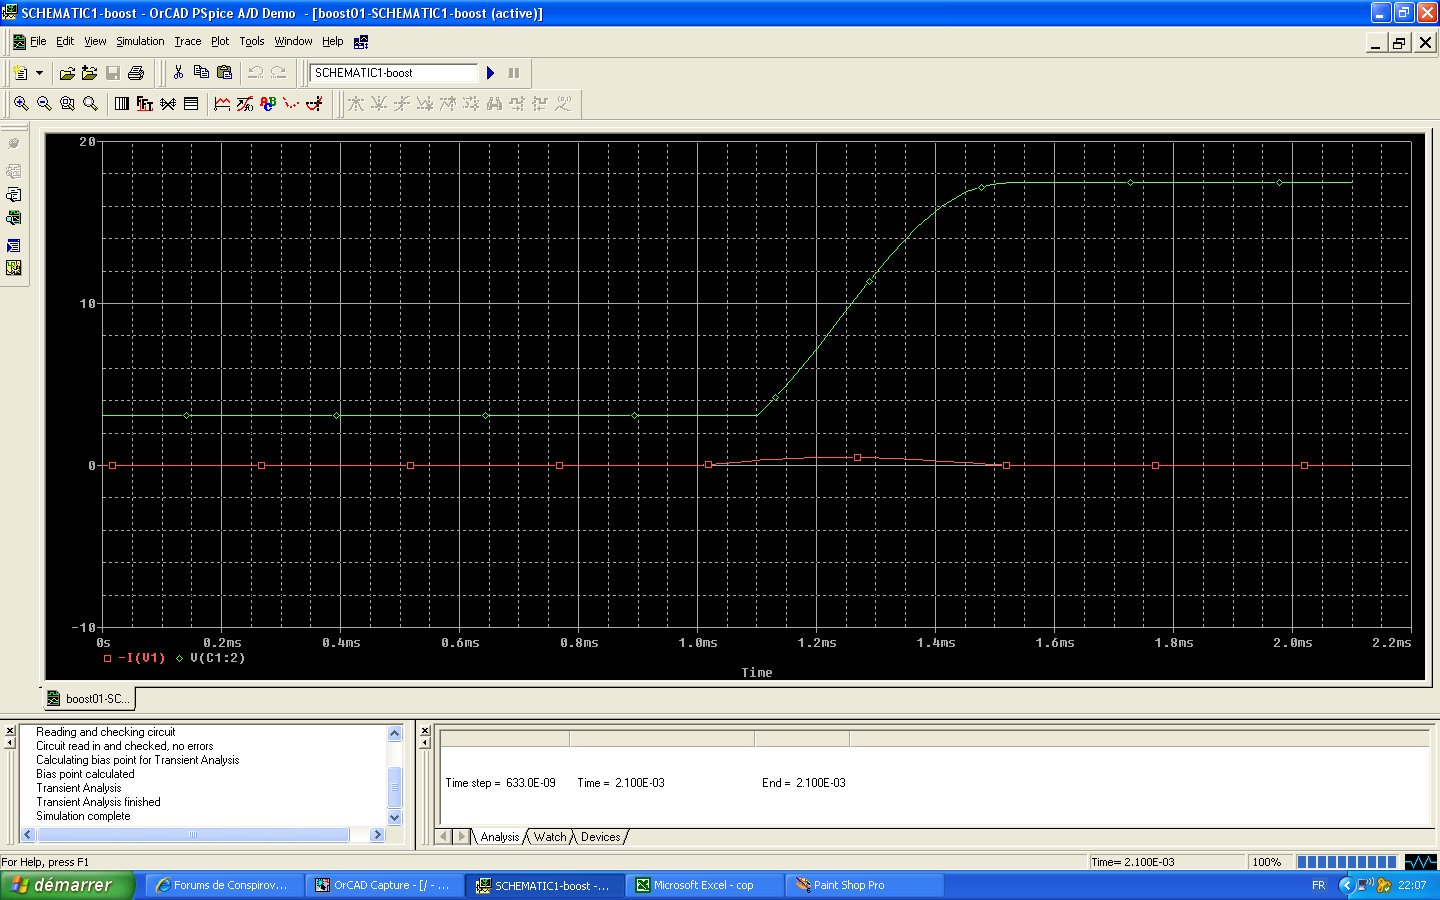The height and width of the screenshot is (900, 1440).
Task: Click log horizontal scrollbar right arrow
Action: [x=377, y=834]
